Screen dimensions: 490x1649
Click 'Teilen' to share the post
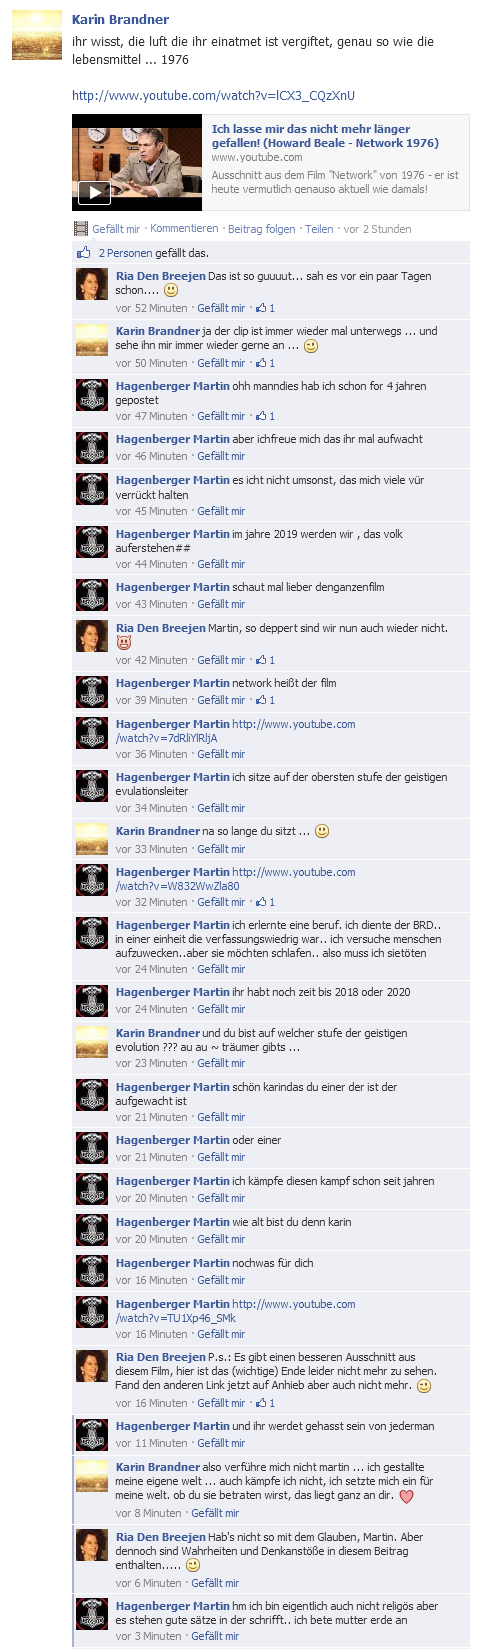pos(319,229)
